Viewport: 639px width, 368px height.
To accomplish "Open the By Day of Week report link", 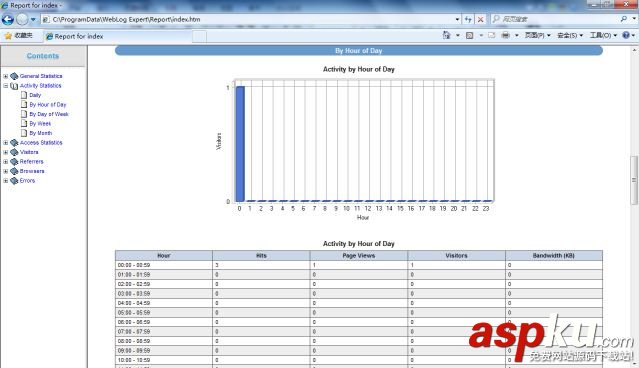I will 49,114.
